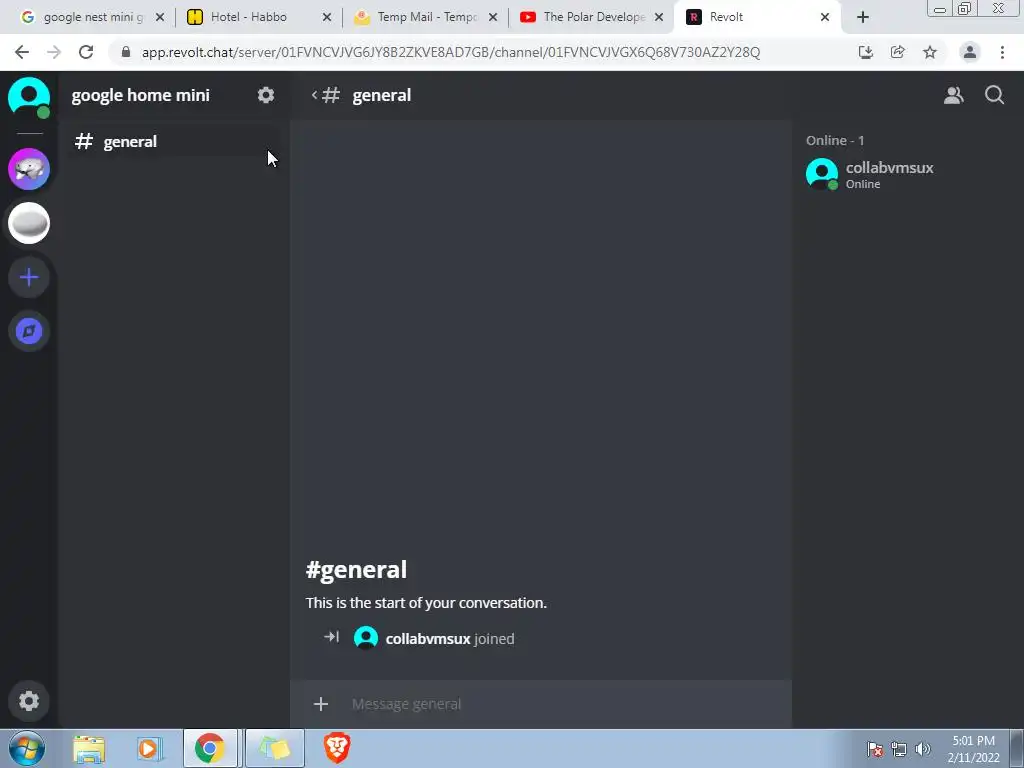Screen dimensions: 1024x768
Task: Click the google home mini server name header
Action: pos(140,95)
